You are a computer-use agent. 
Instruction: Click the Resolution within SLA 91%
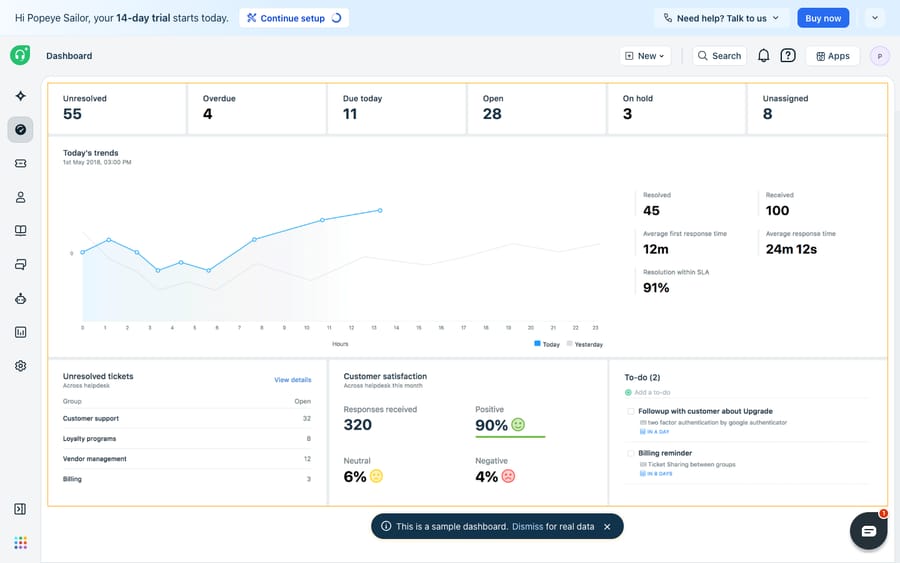[656, 288]
